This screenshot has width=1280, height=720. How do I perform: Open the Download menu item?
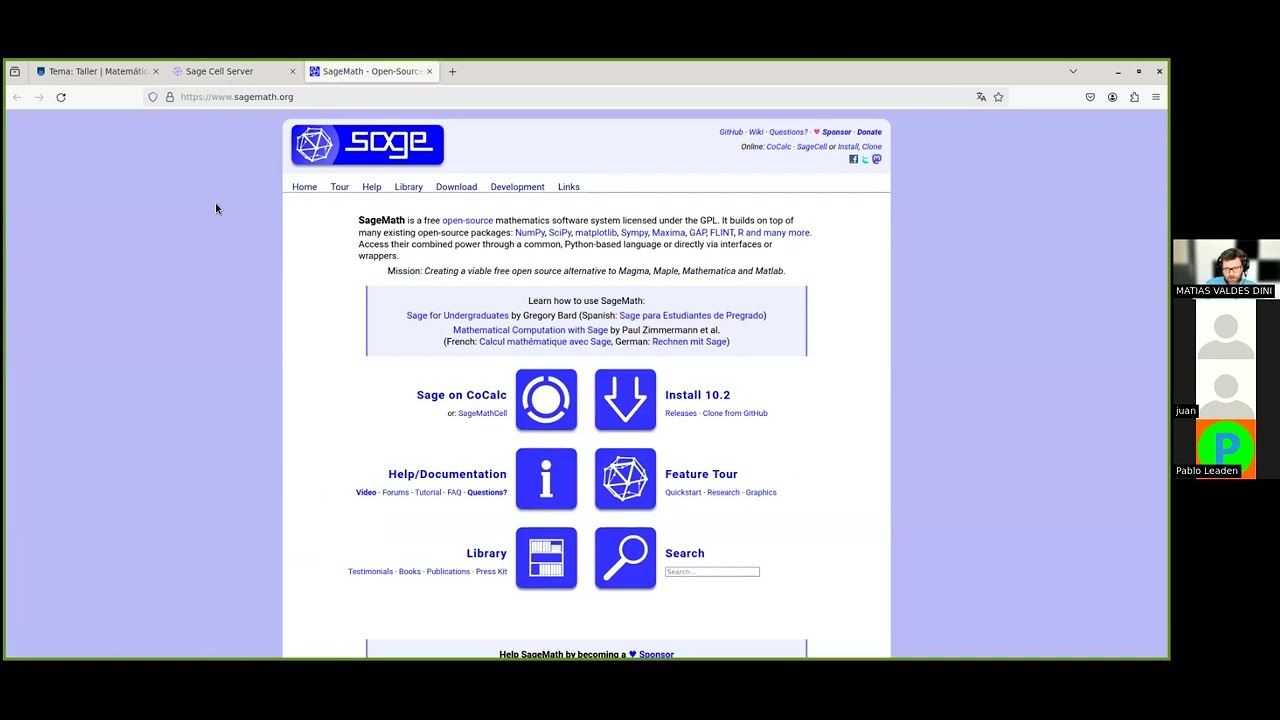pyautogui.click(x=456, y=187)
